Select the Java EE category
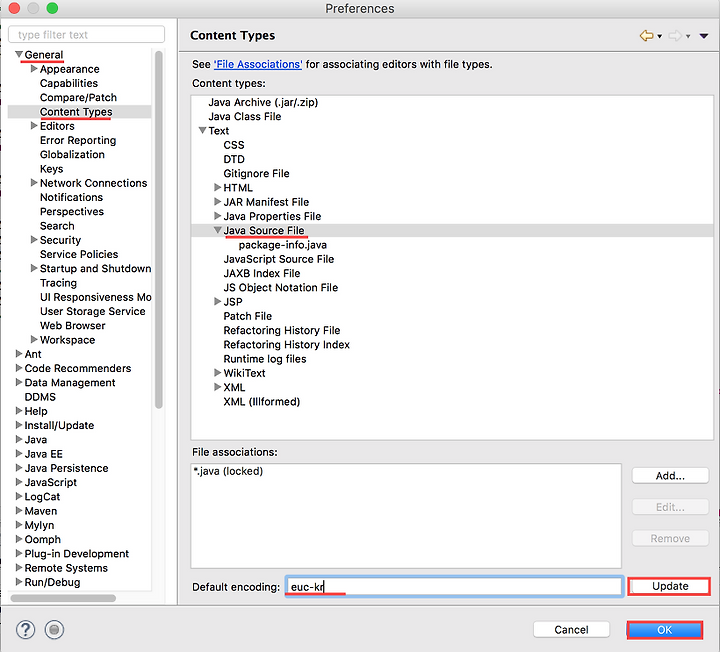 [x=43, y=454]
